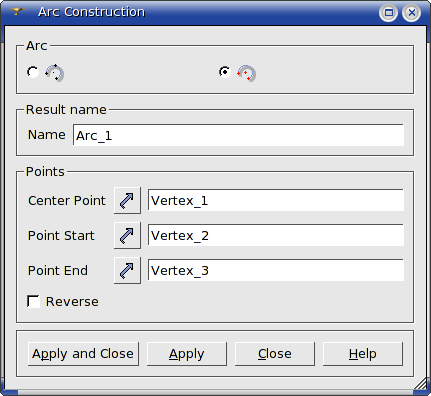Click the Close button at the bottom
Image resolution: width=431 pixels, height=396 pixels.
[275, 354]
